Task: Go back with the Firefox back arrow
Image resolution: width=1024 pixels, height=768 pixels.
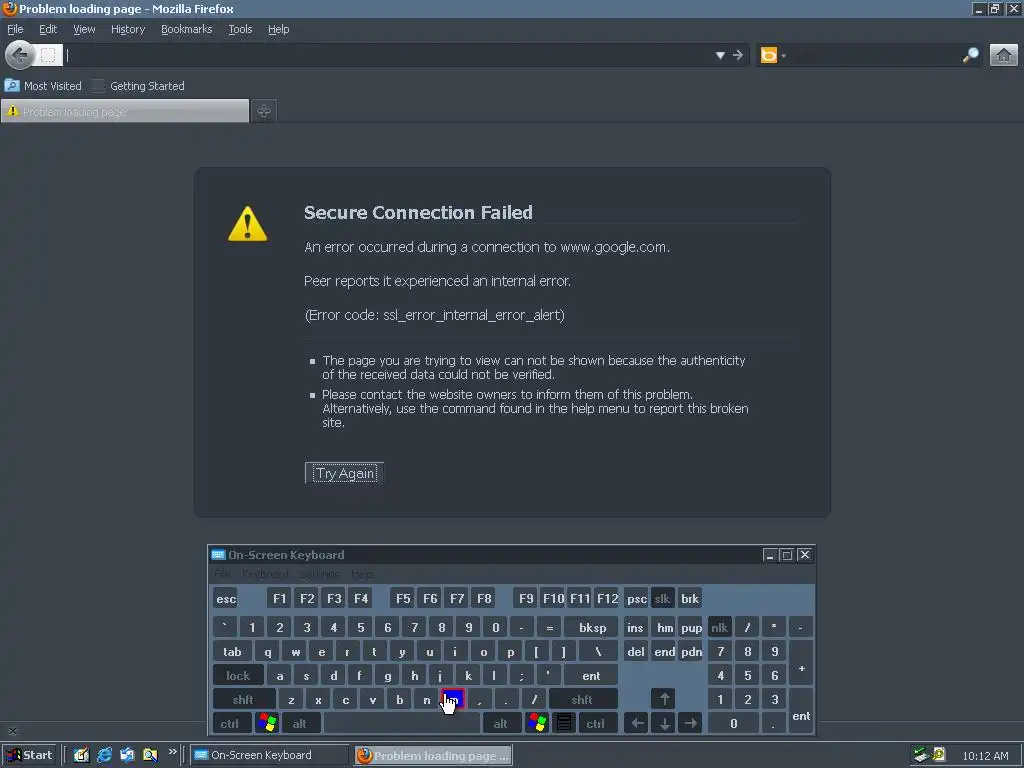Action: coord(20,55)
